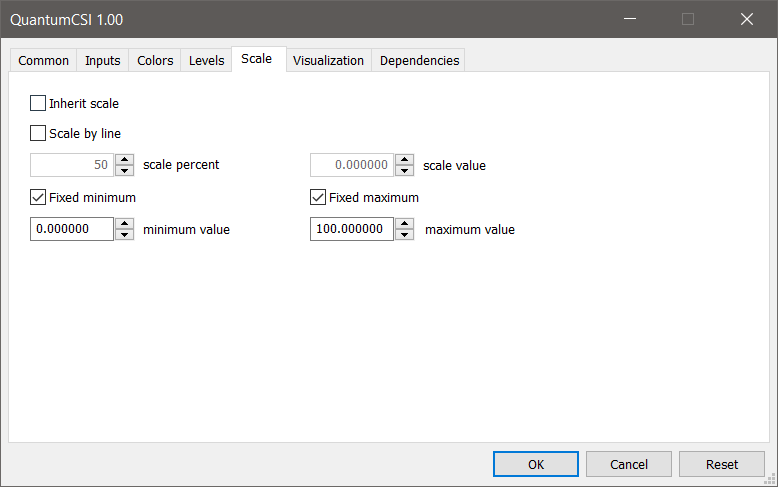Click the scale percent down arrow
The image size is (778, 487).
point(125,170)
